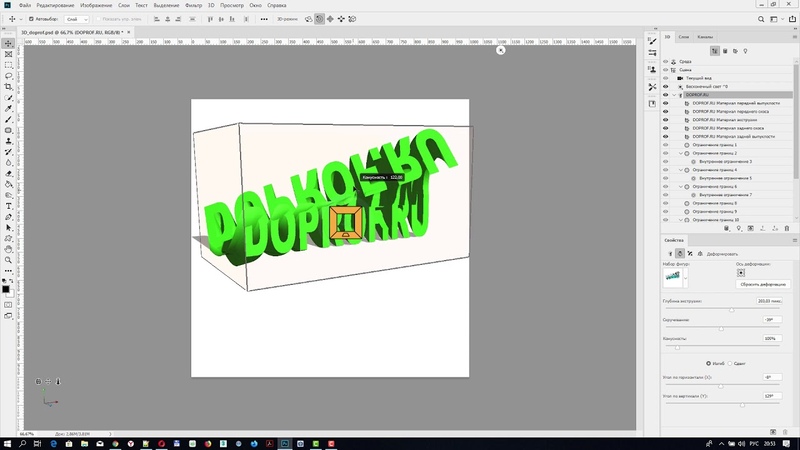Open the Редактирование menu
The height and width of the screenshot is (450, 800).
(x=55, y=5)
